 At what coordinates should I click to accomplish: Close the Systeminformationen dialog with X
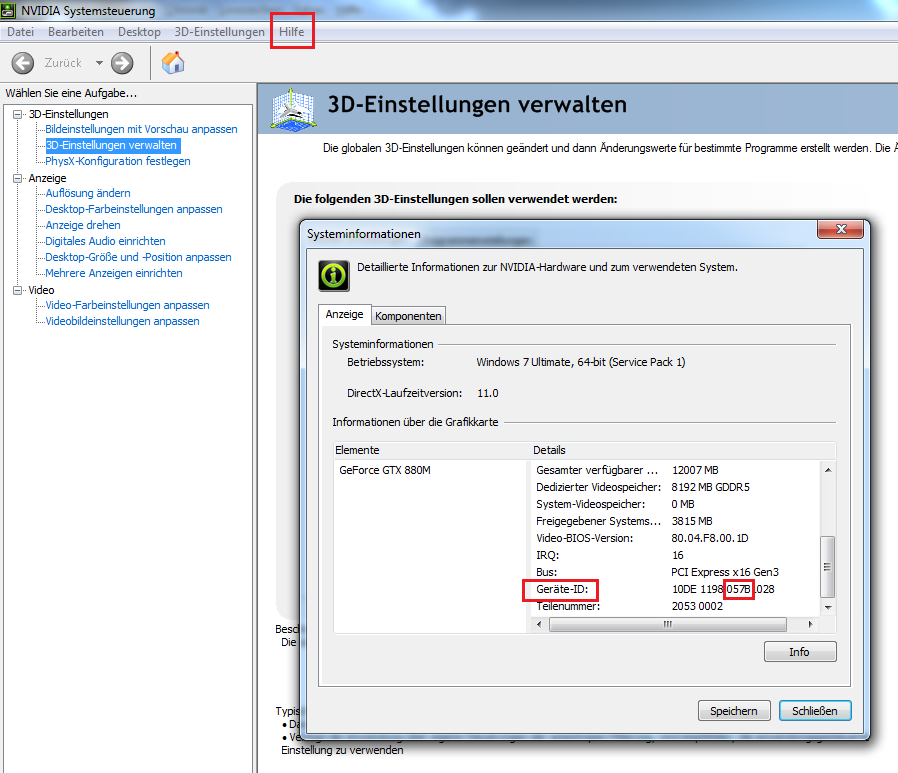[841, 229]
